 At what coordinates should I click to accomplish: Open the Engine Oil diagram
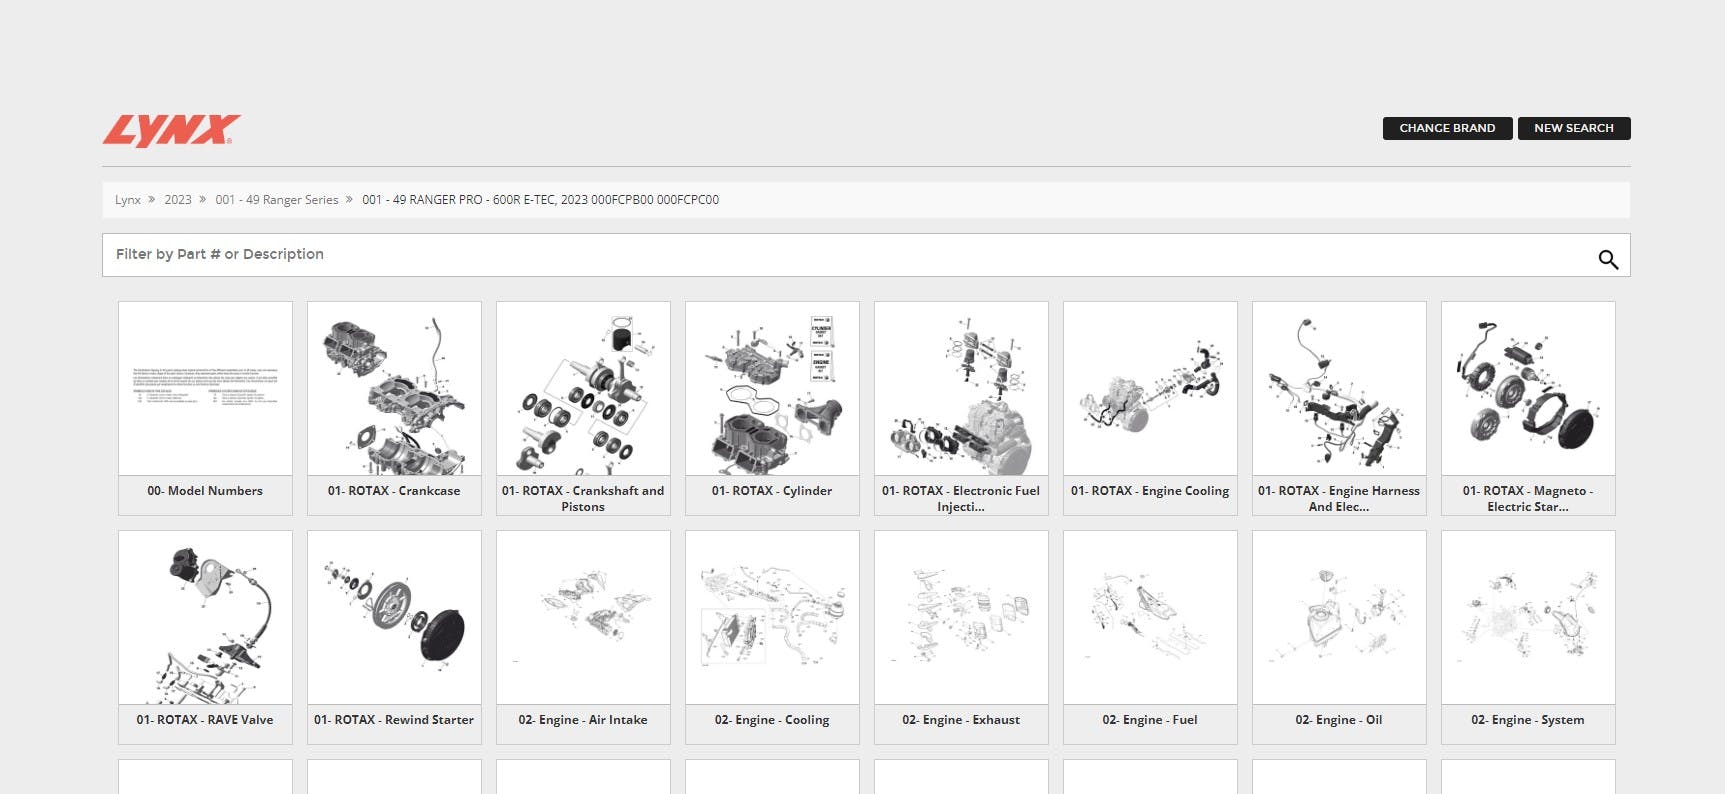point(1339,618)
